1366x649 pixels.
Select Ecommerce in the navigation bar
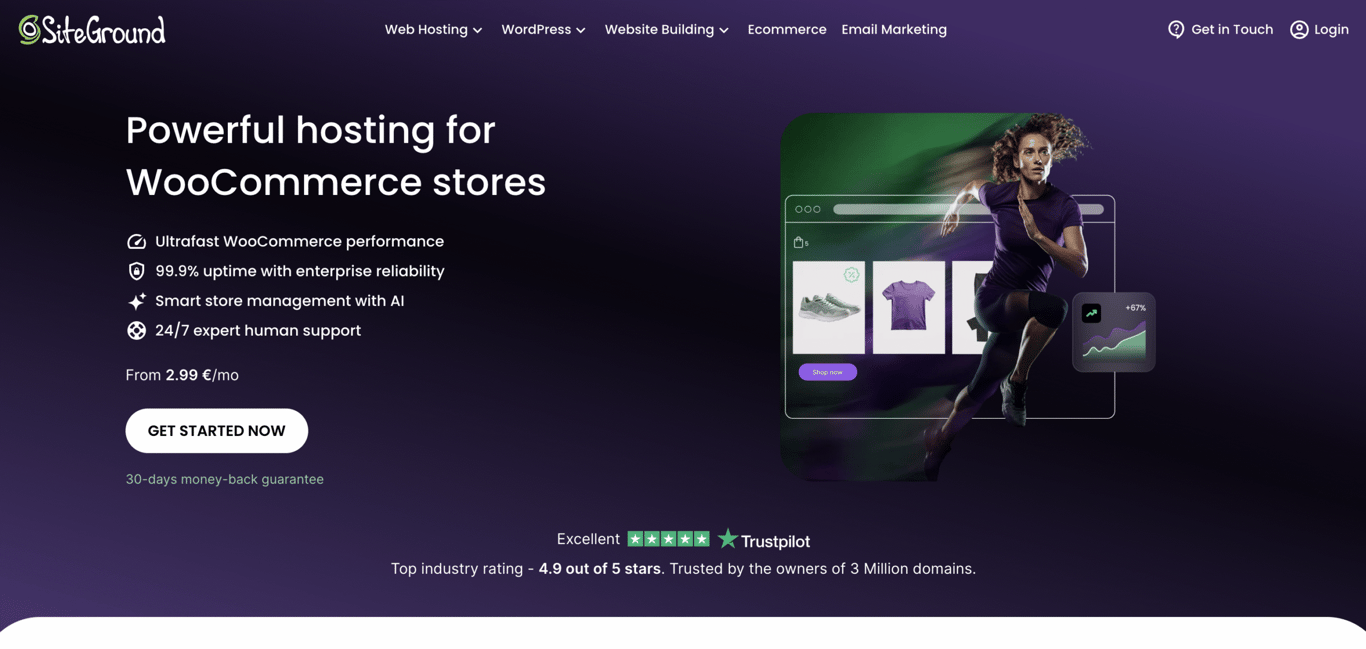[787, 29]
